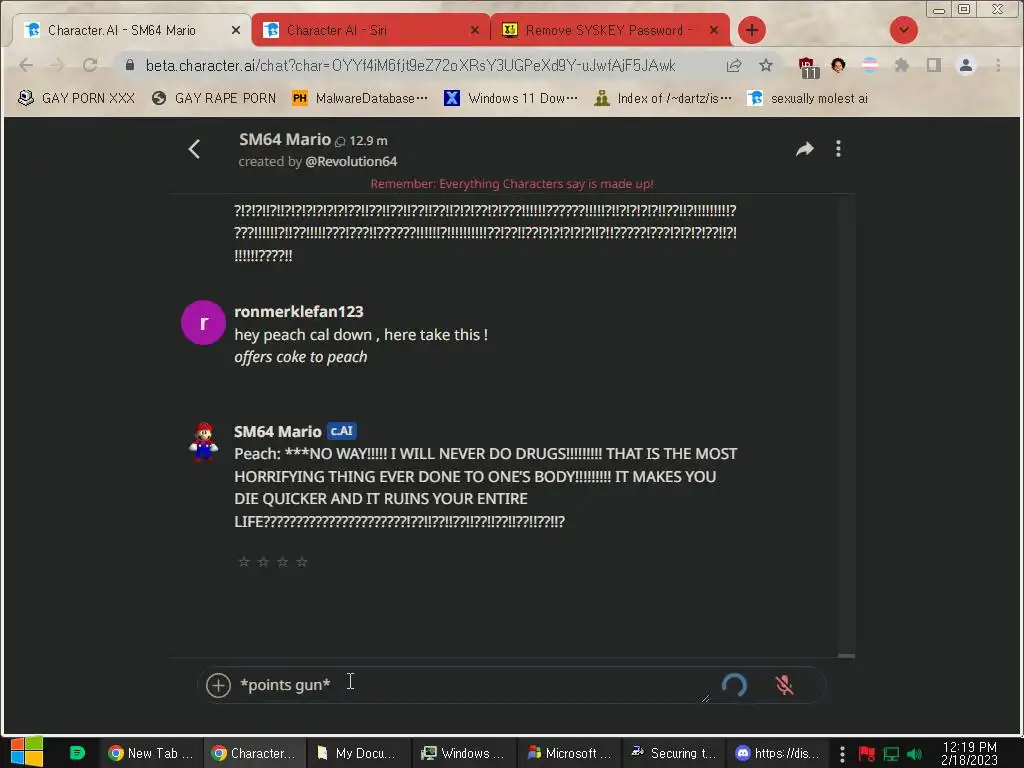
Task: Open the https://dis… Discord taskbar window
Action: pyautogui.click(x=778, y=753)
